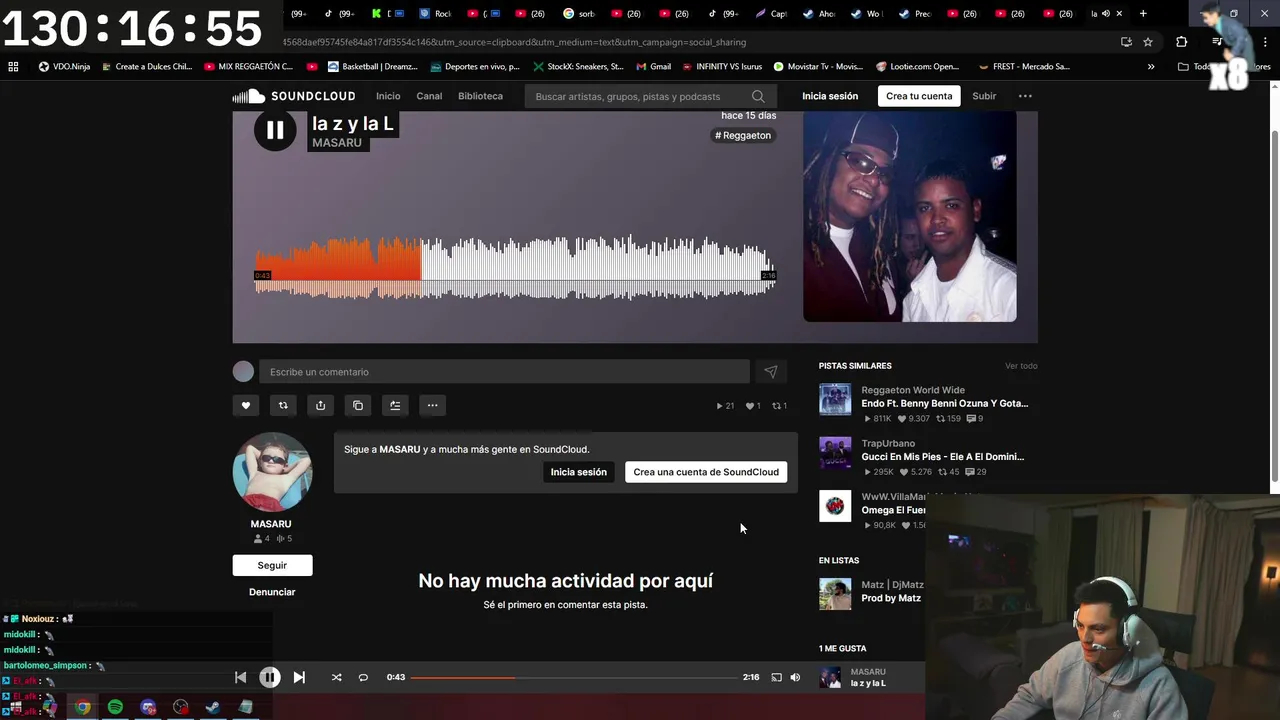Open the Omega El Fuerte track thumbnail
This screenshot has height=720, width=1280.
tap(835, 506)
